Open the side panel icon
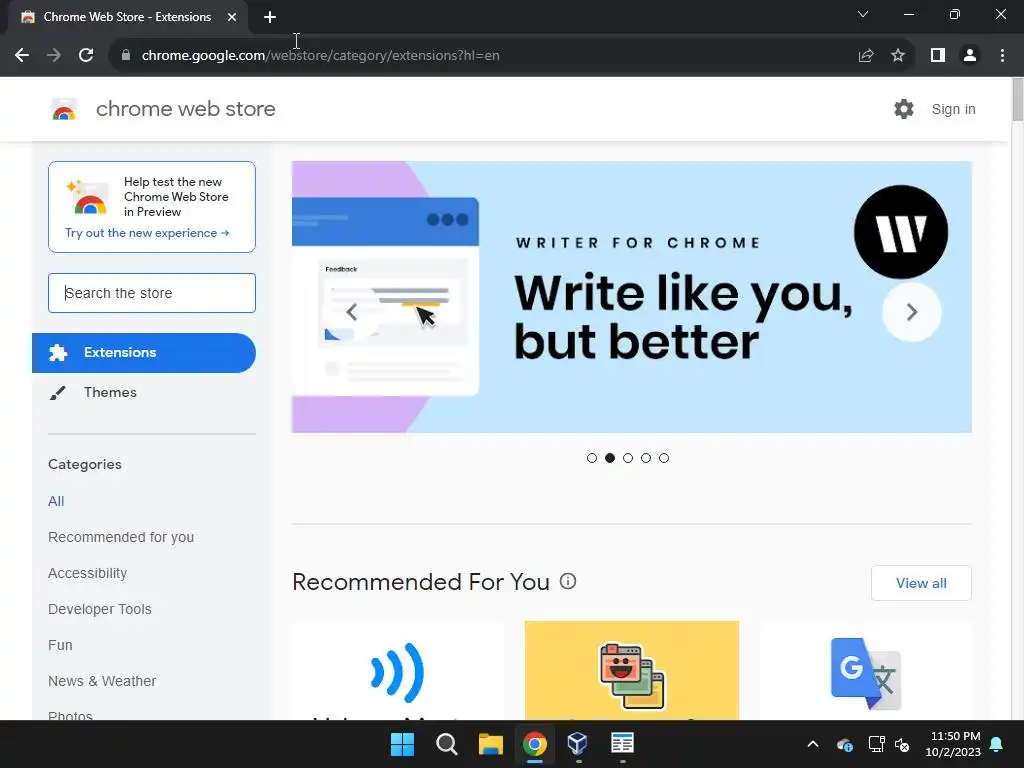The height and width of the screenshot is (768, 1024). (938, 56)
